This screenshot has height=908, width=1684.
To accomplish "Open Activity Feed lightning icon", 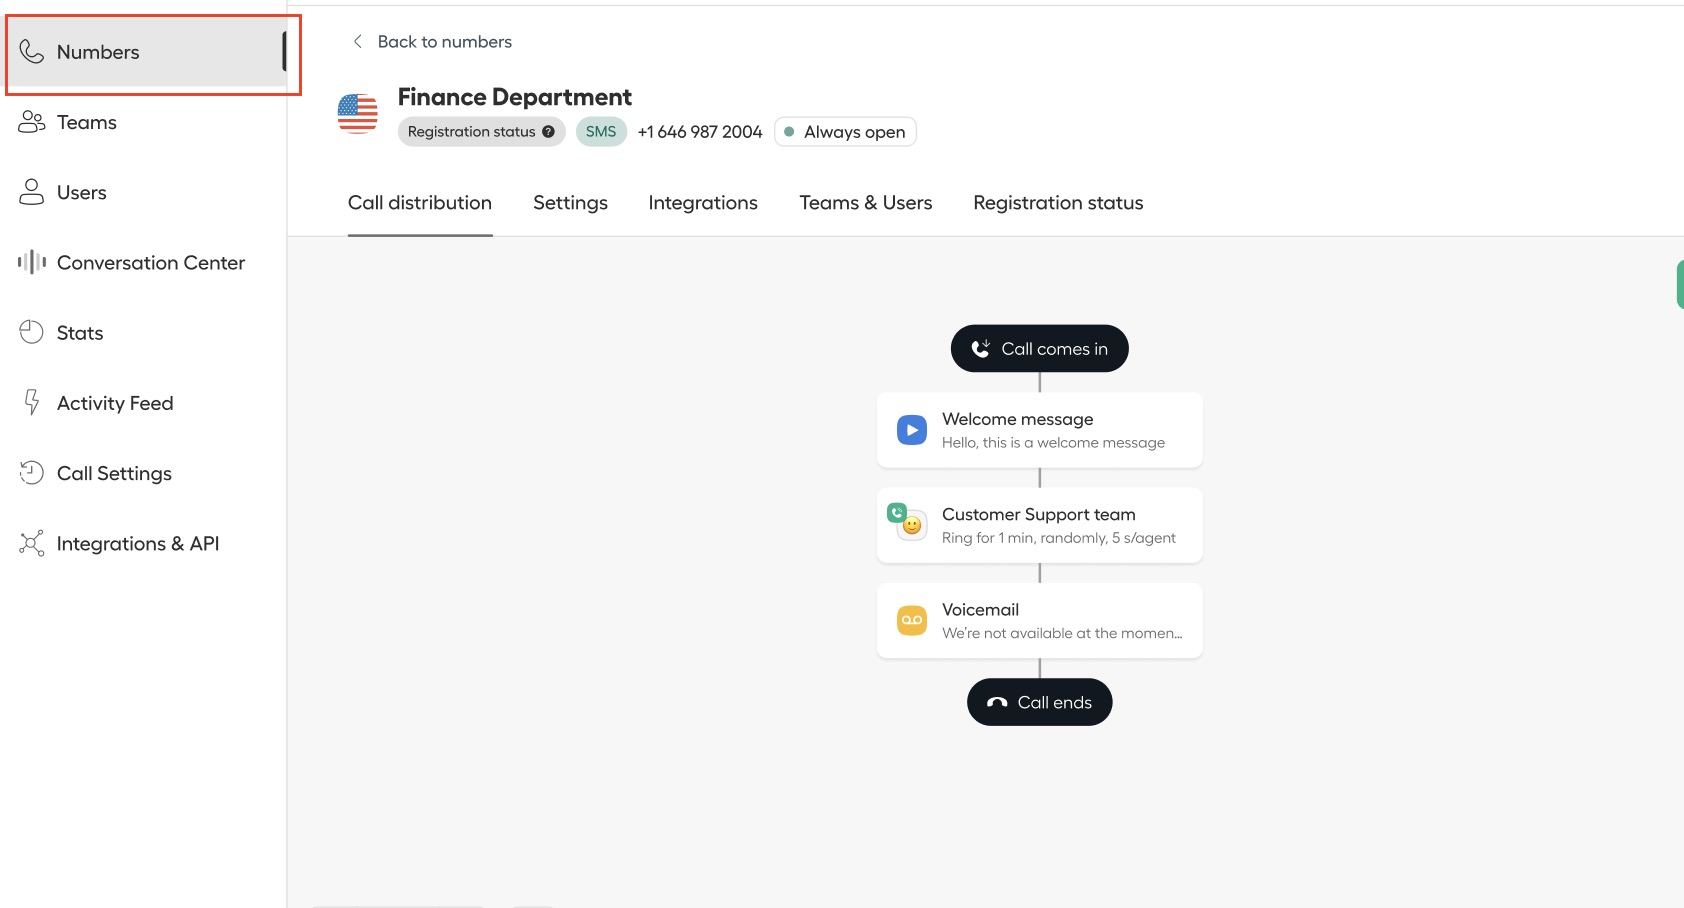I will pyautogui.click(x=32, y=402).
